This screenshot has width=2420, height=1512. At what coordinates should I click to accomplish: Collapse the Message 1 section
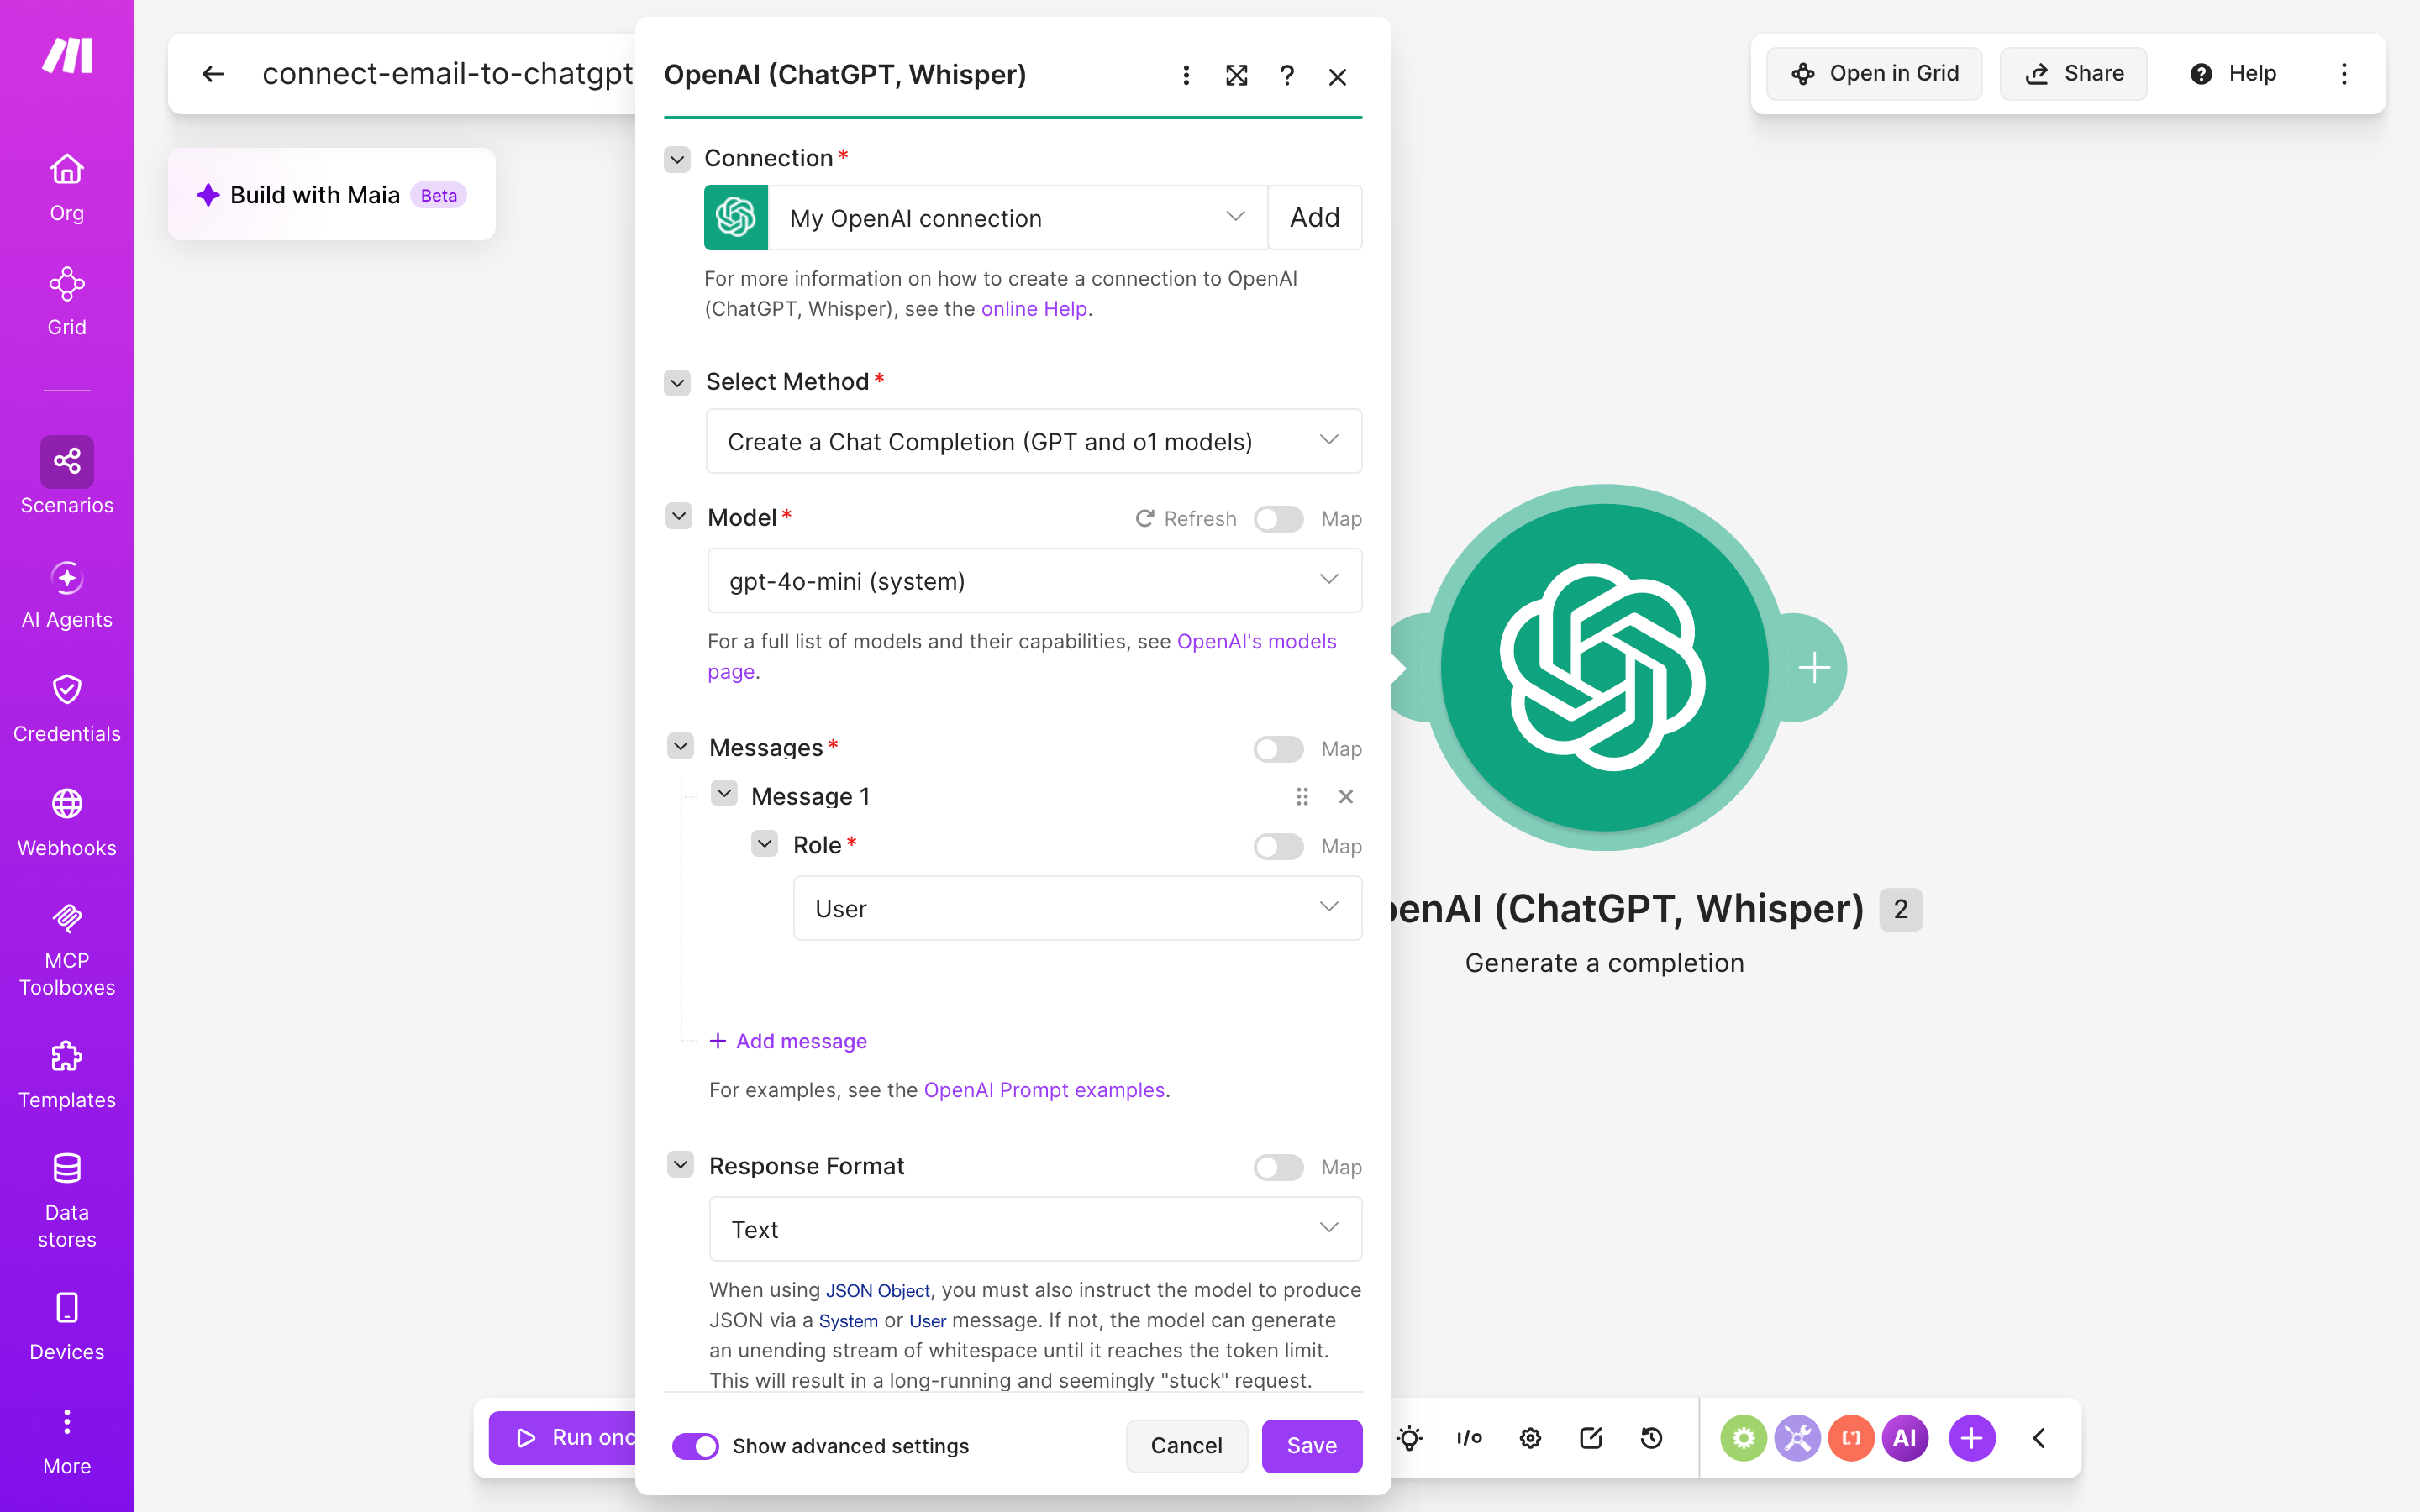724,794
